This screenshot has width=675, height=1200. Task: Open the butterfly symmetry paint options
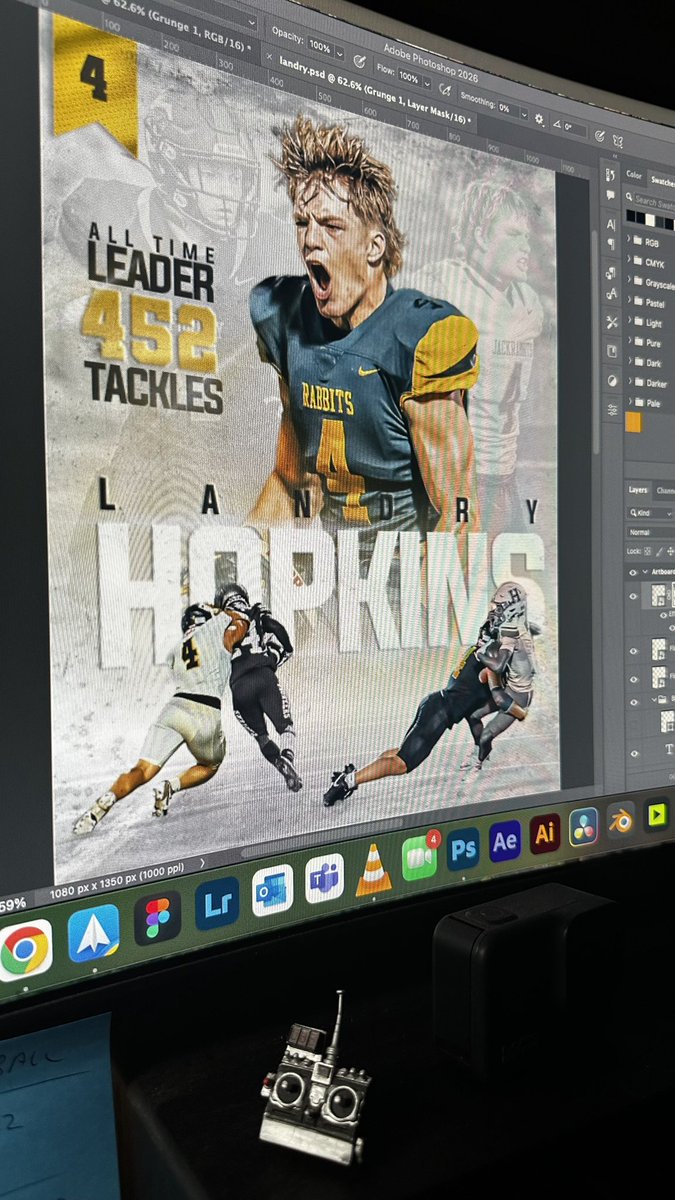(x=618, y=141)
